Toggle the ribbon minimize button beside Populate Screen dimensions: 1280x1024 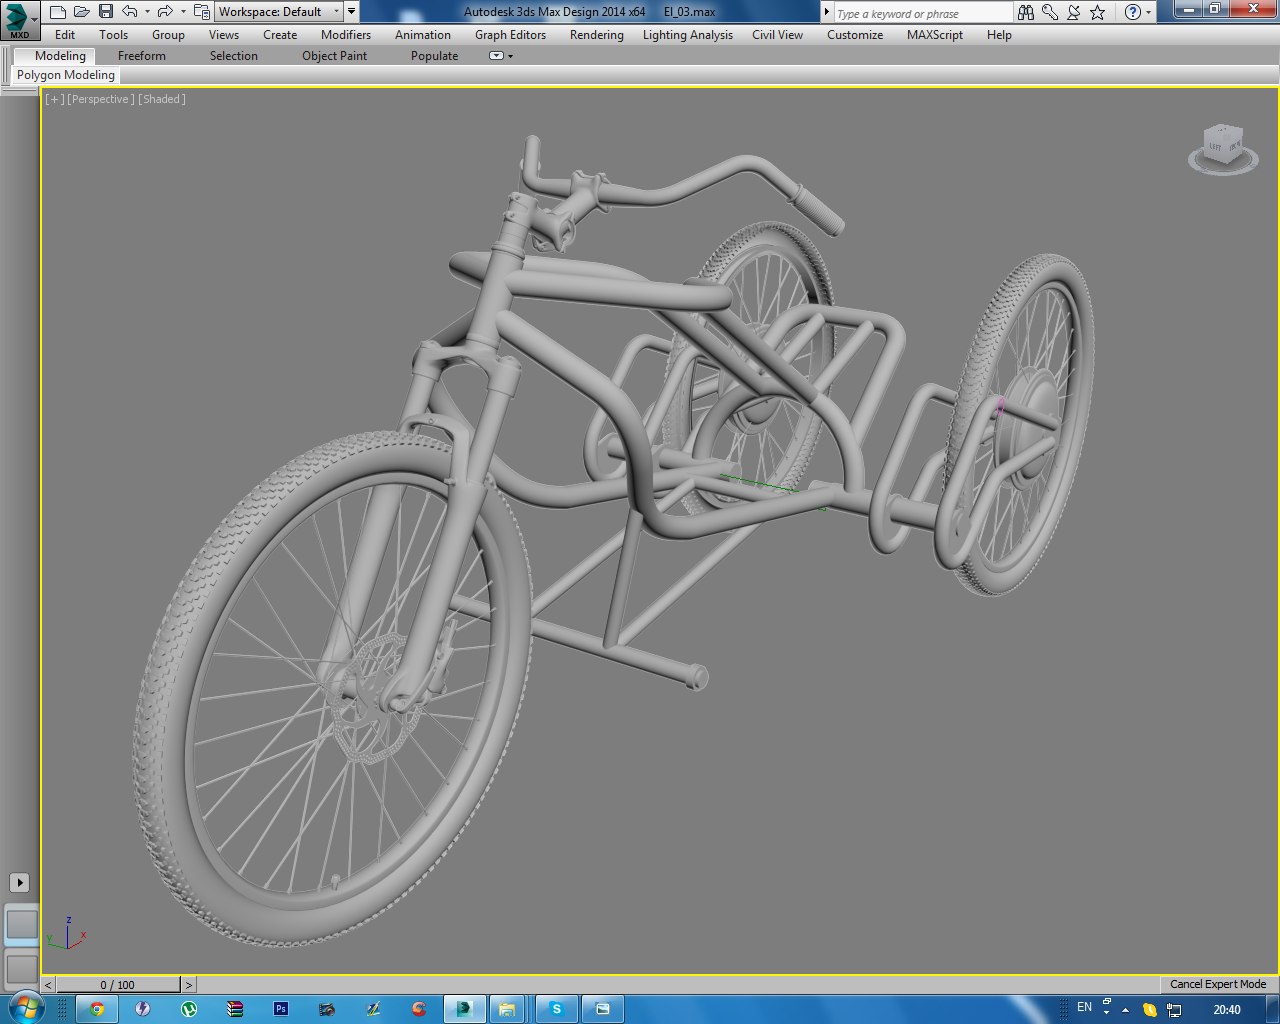(x=497, y=56)
